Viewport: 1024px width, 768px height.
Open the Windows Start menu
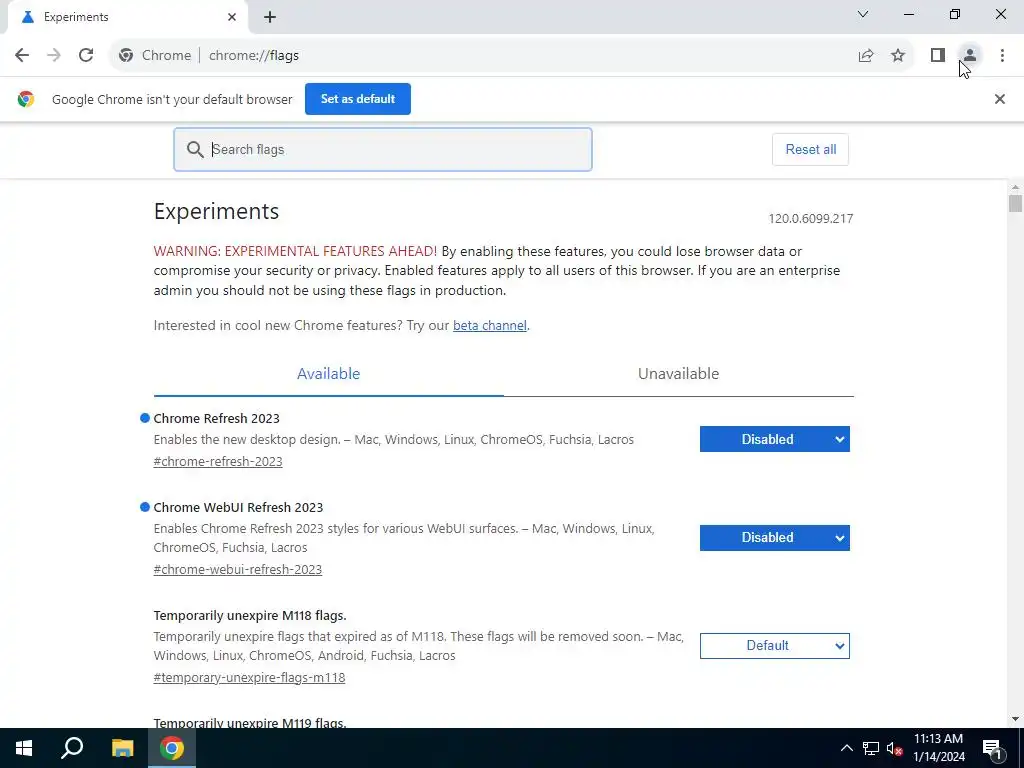point(24,748)
